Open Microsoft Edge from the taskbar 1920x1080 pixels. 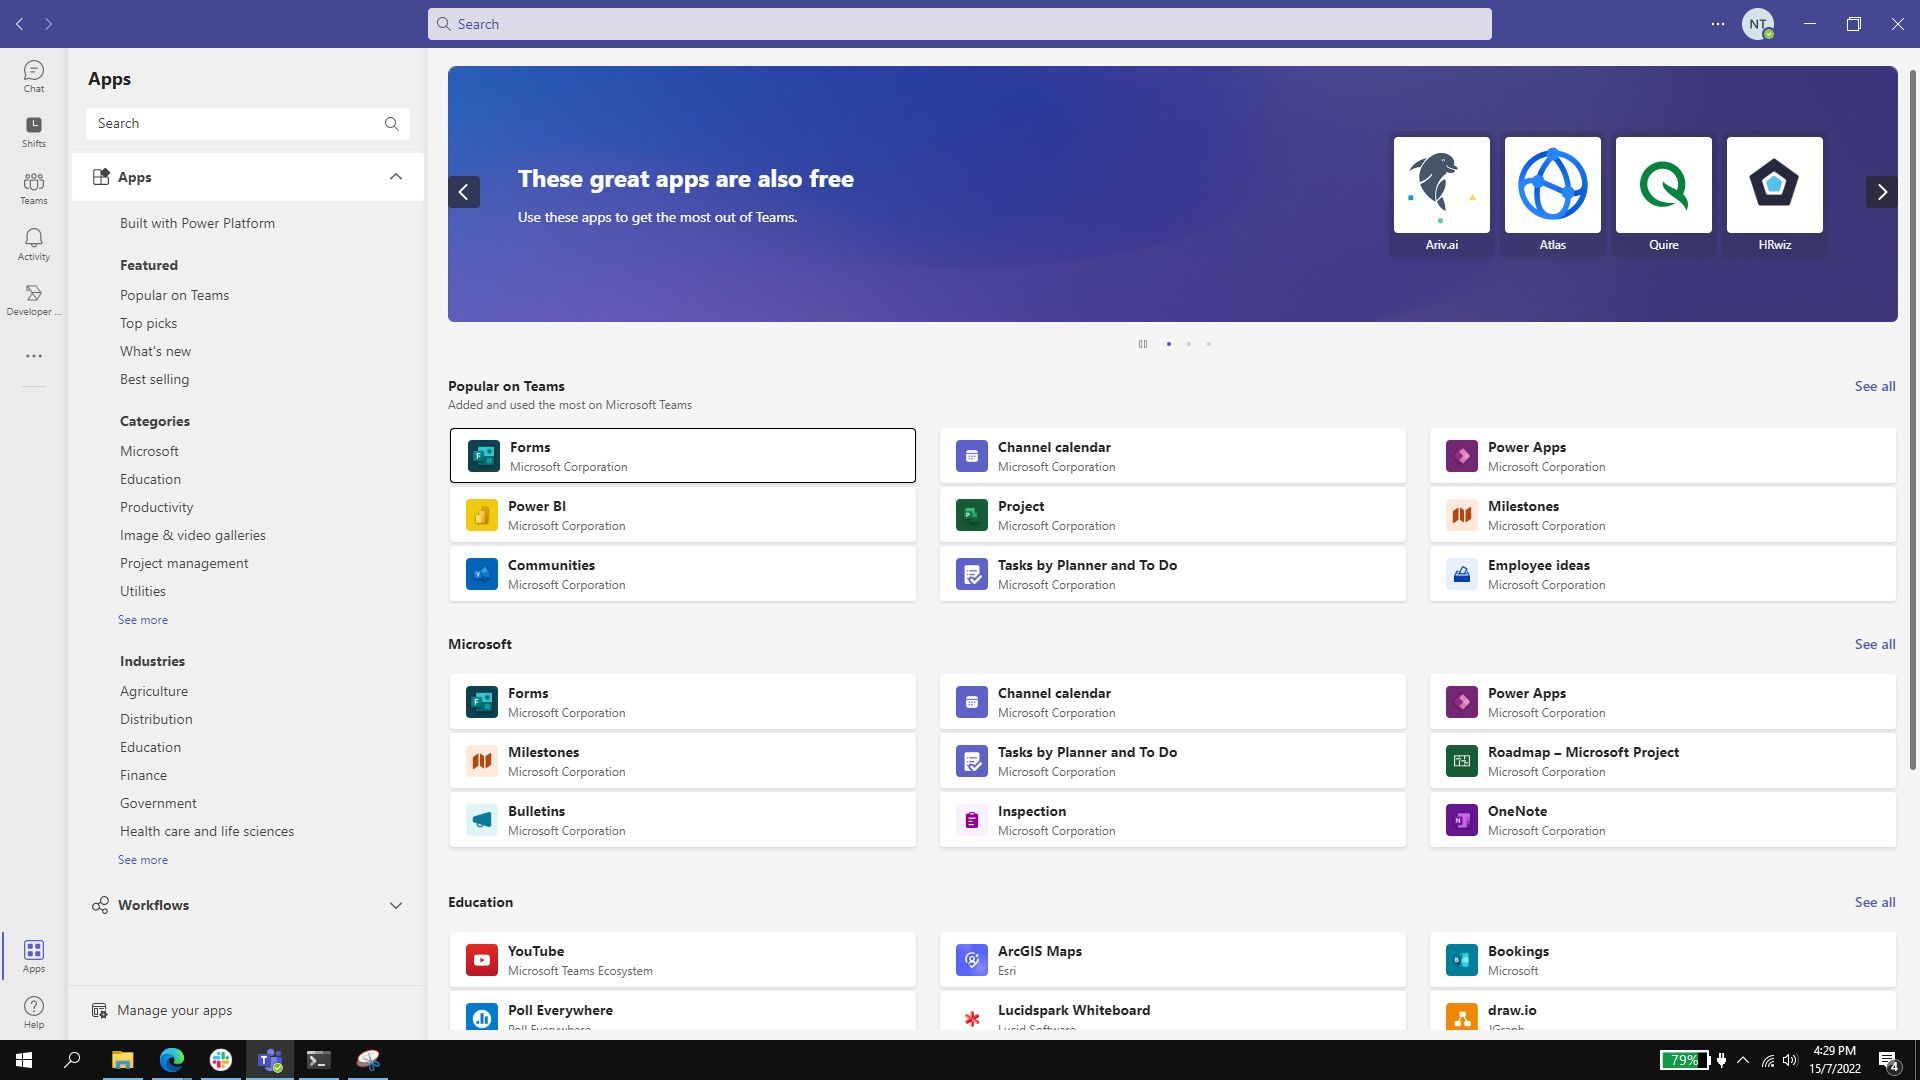[171, 1060]
